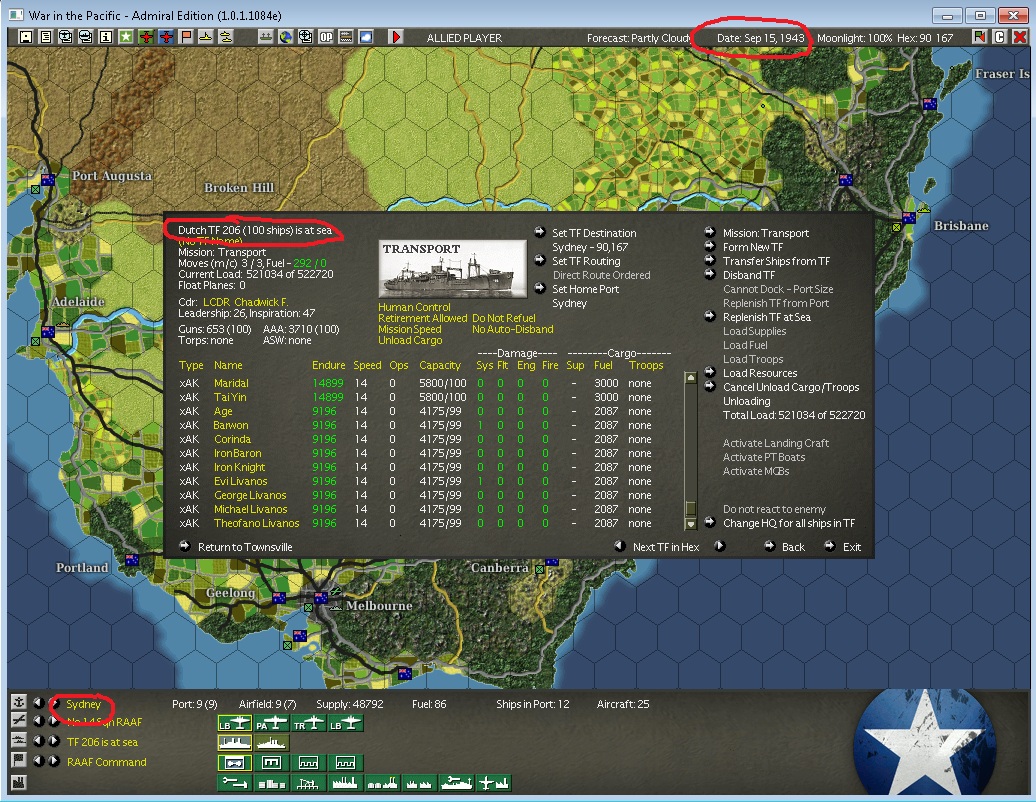Click next unit arrow beside No 14 Sqn RAAF
Viewport: 1036px width, 802px height.
tap(54, 721)
